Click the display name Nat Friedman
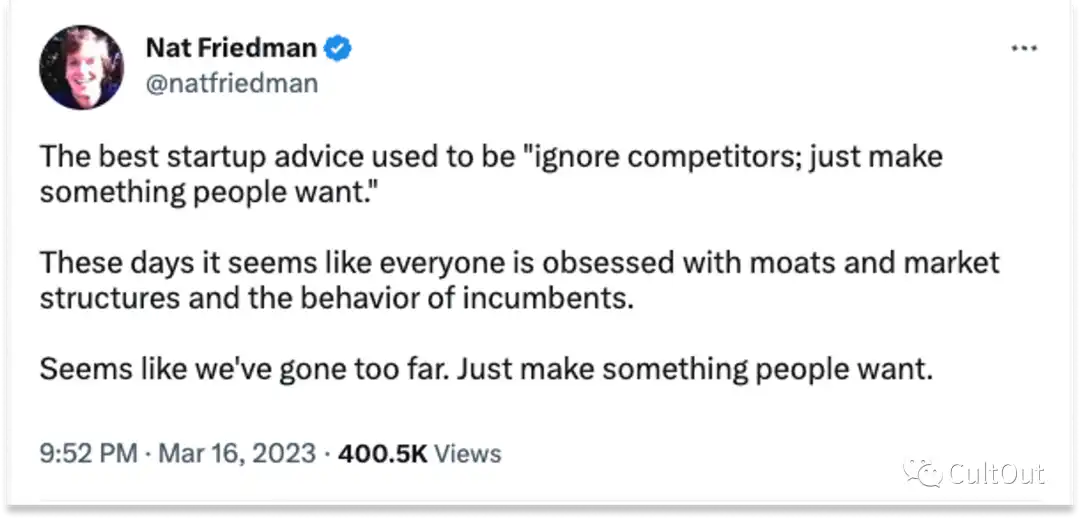The width and height of the screenshot is (1080, 519). pos(231,47)
